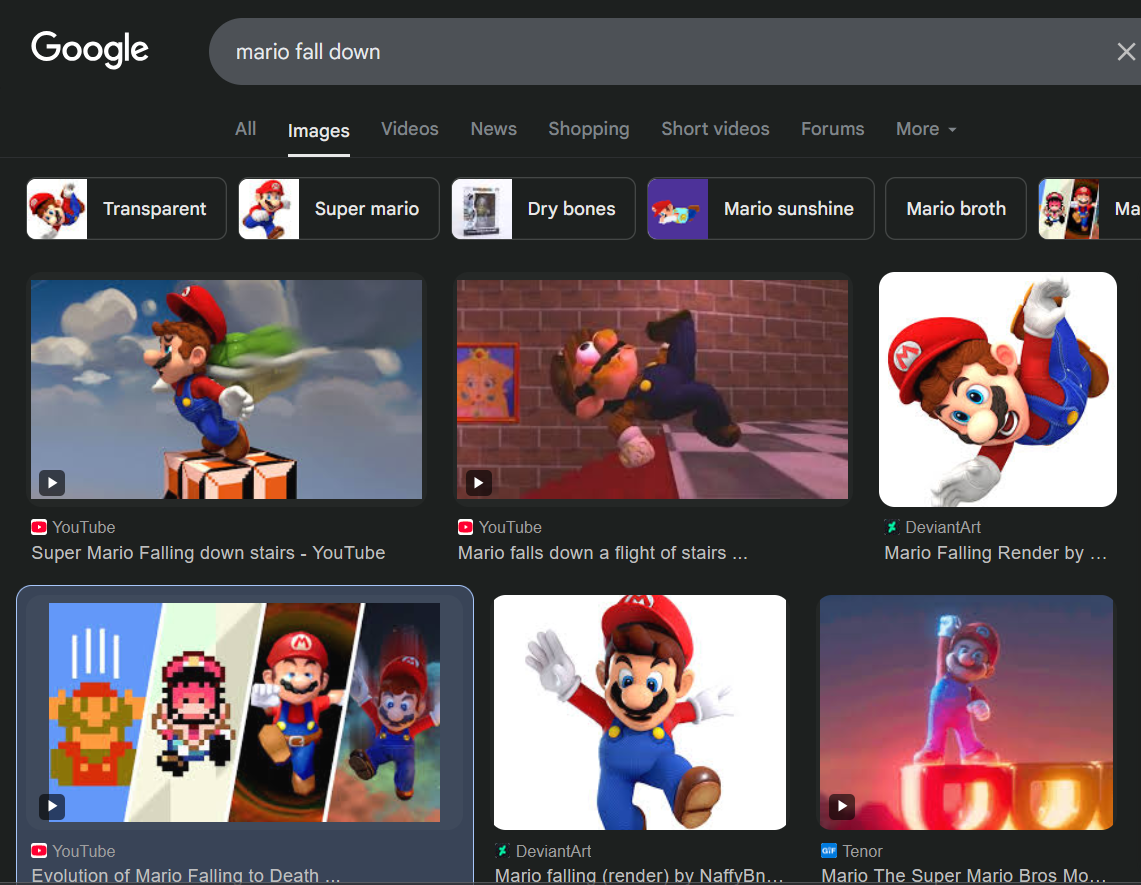Screen dimensions: 1141x885
Task: Open Mario falls down a flight of stairs thumbnail
Action: [x=652, y=389]
